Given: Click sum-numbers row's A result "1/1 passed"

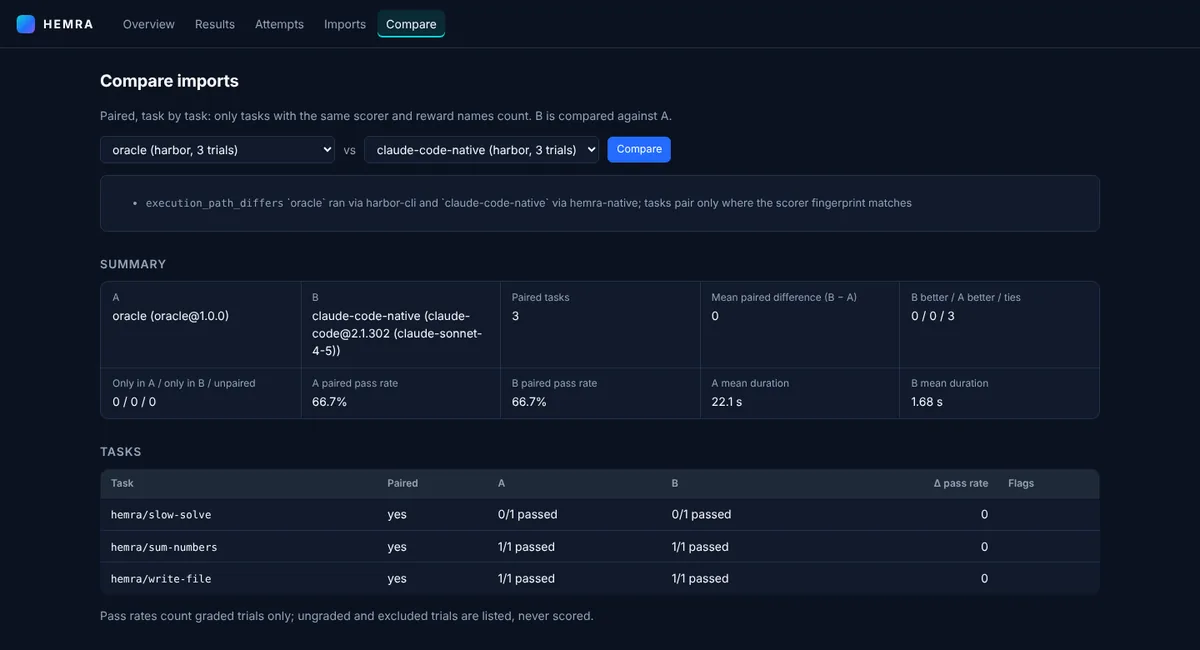Looking at the screenshot, I should 526,547.
